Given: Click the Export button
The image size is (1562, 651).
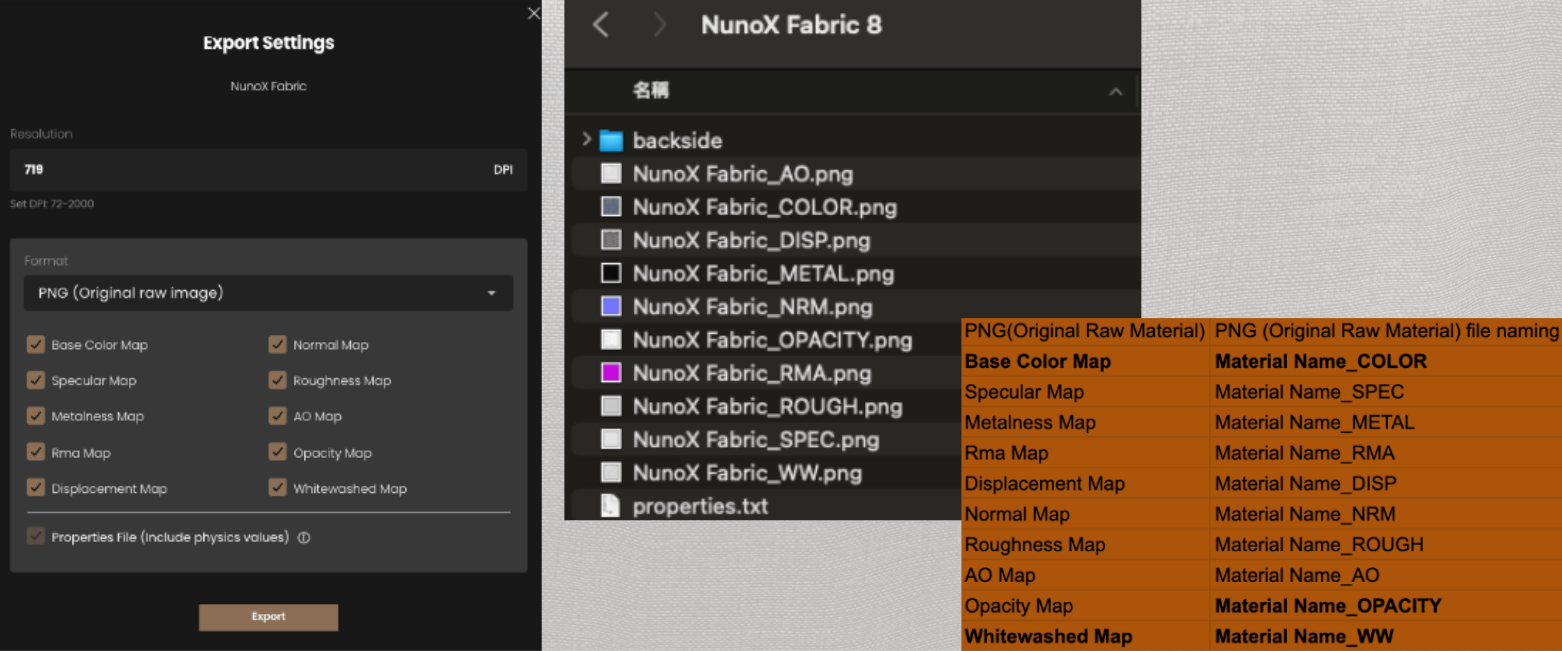Looking at the screenshot, I should pyautogui.click(x=268, y=617).
